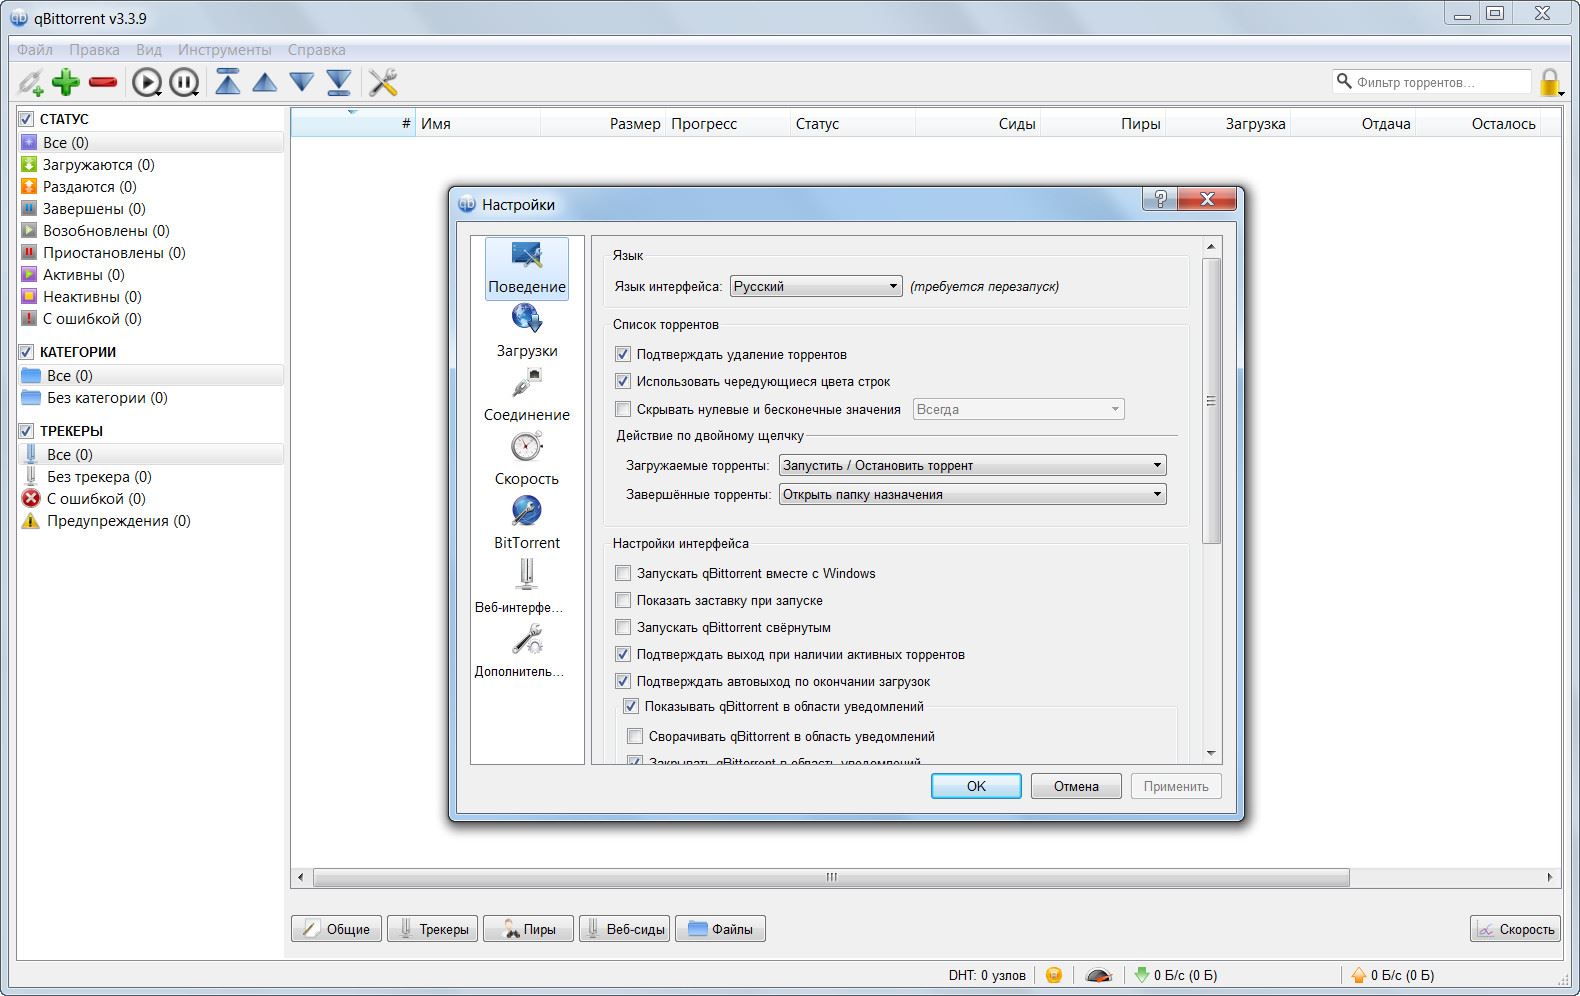This screenshot has width=1580, height=996.
Task: Switch to the Общие bottom tab
Action: click(x=336, y=929)
